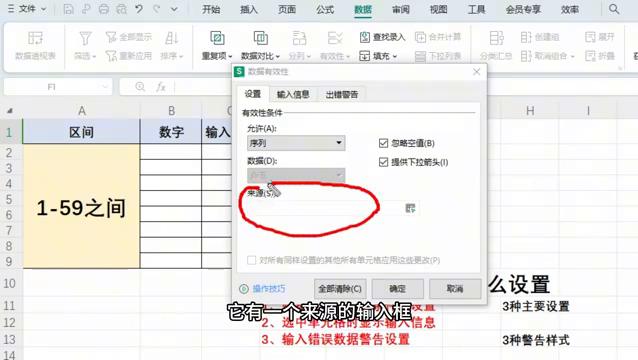Open the disabled 数据(D) dropdown
638x360 pixels.
coord(296,175)
